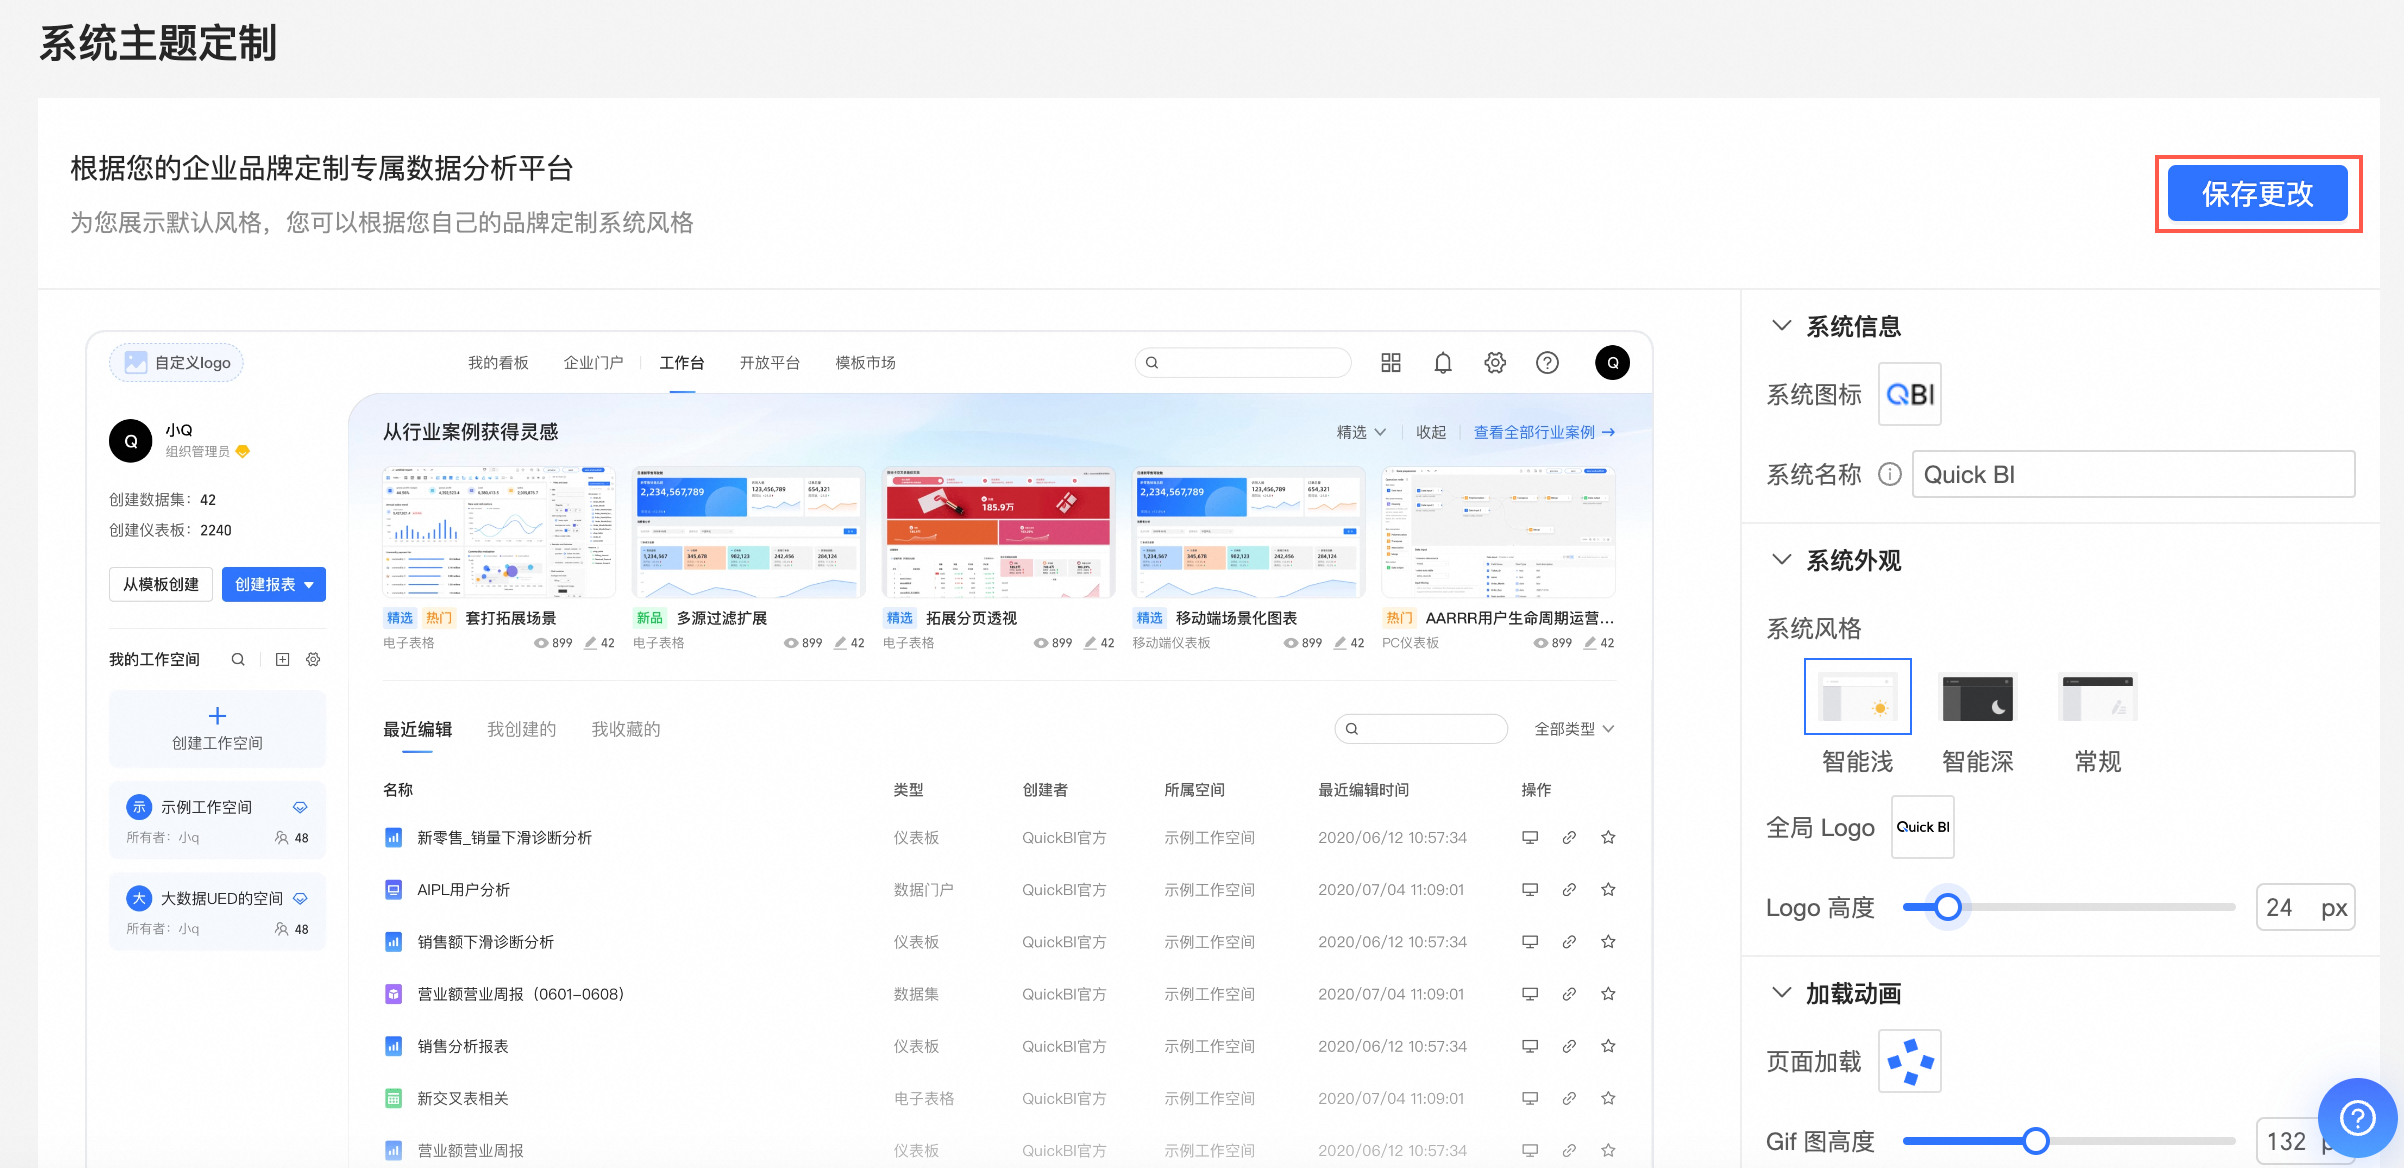Adjust the Logo 高度 slider handle
The image size is (2404, 1168).
click(1947, 907)
